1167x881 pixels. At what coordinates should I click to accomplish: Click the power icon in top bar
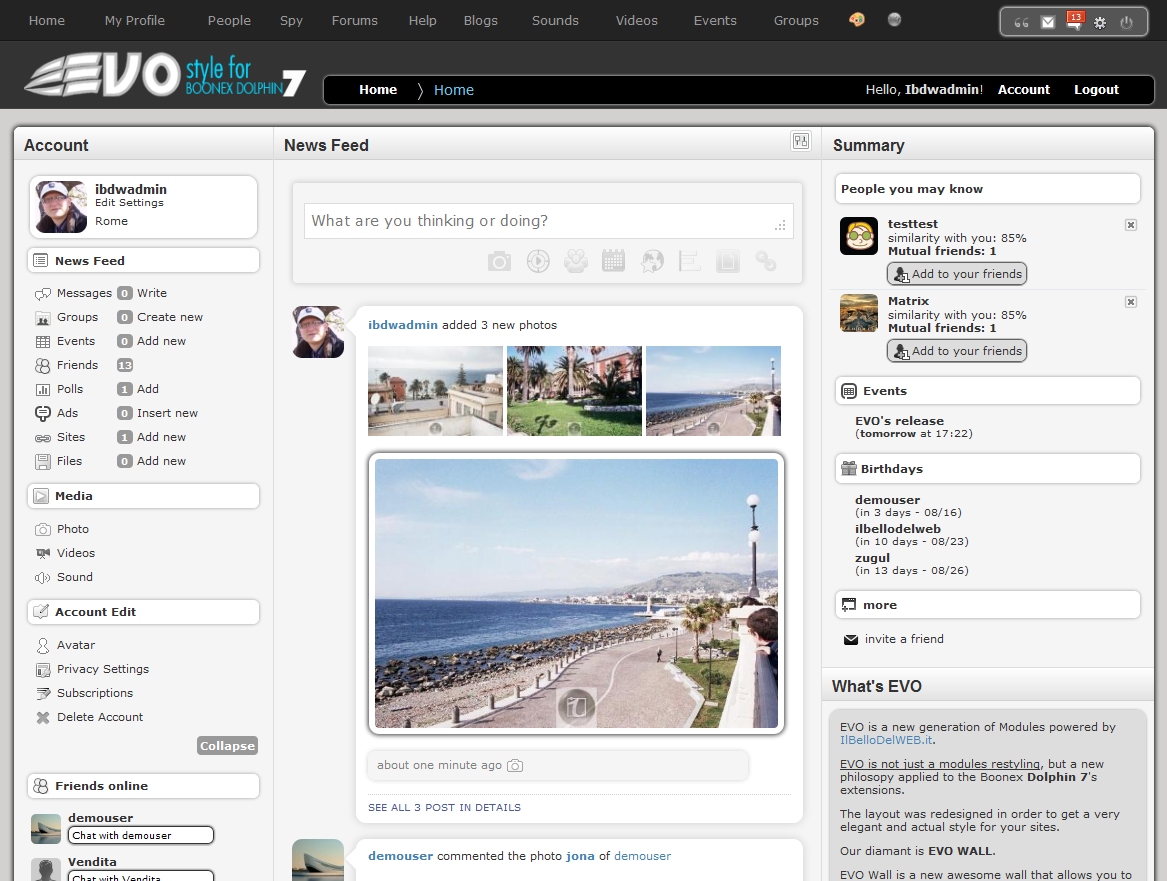pyautogui.click(x=1127, y=22)
